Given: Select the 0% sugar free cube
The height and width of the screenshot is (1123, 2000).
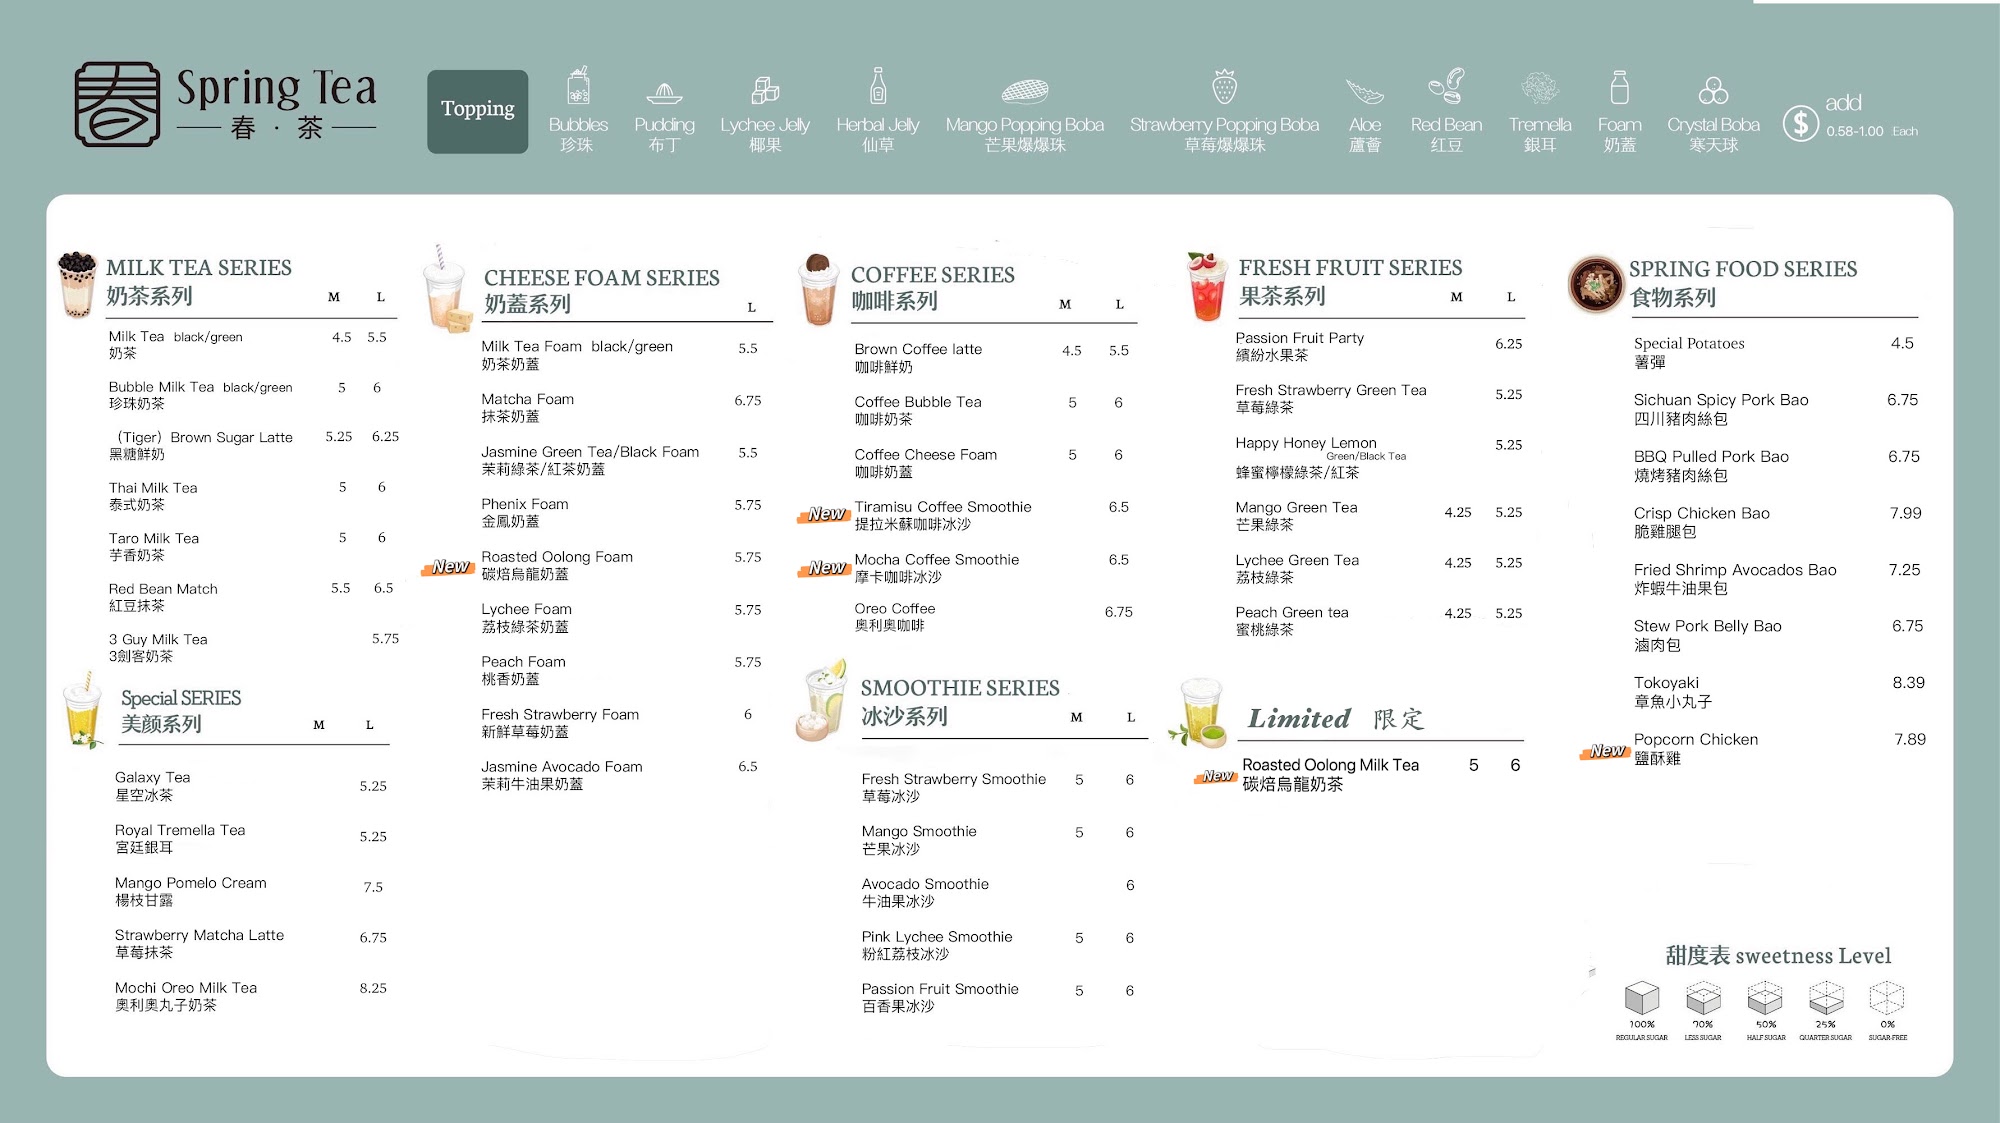Looking at the screenshot, I should [1887, 998].
